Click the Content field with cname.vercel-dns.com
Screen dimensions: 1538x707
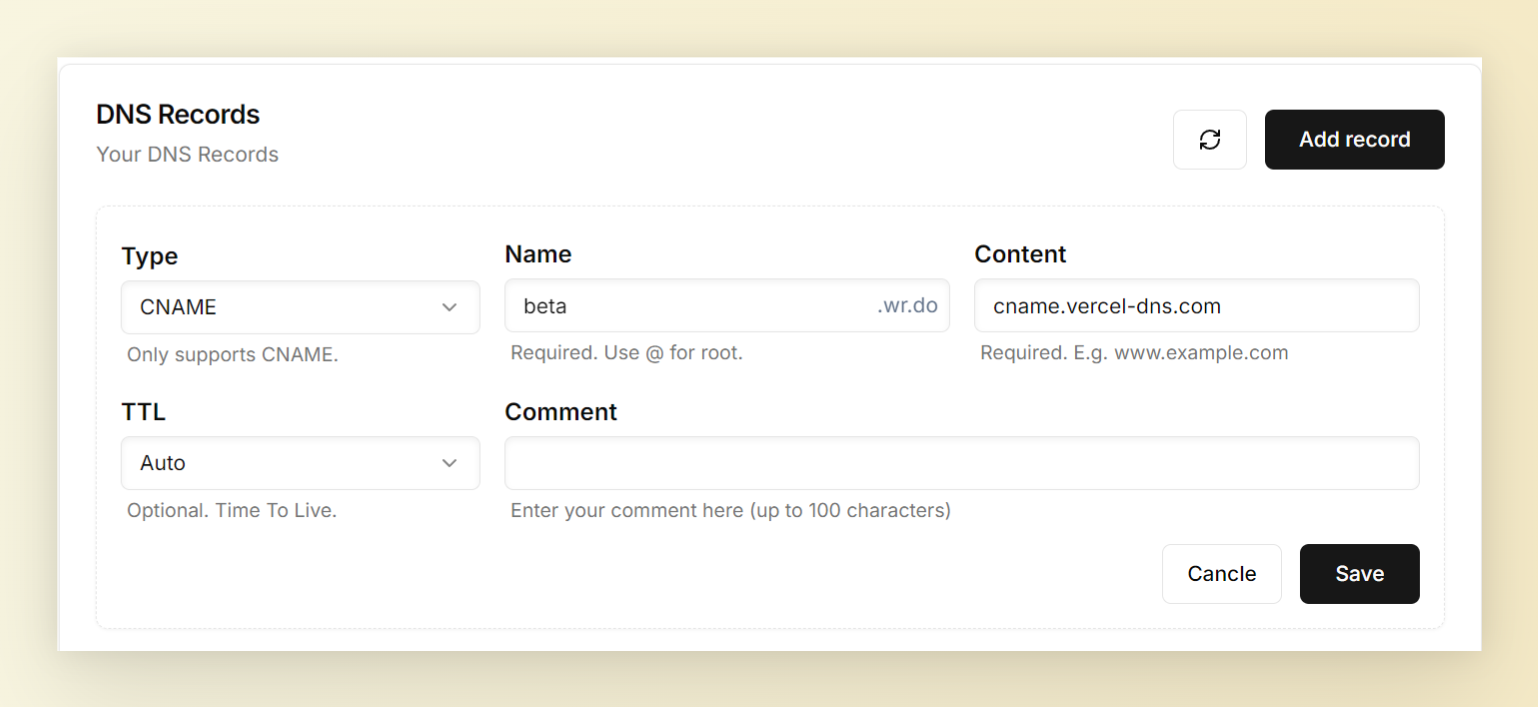tap(1195, 306)
